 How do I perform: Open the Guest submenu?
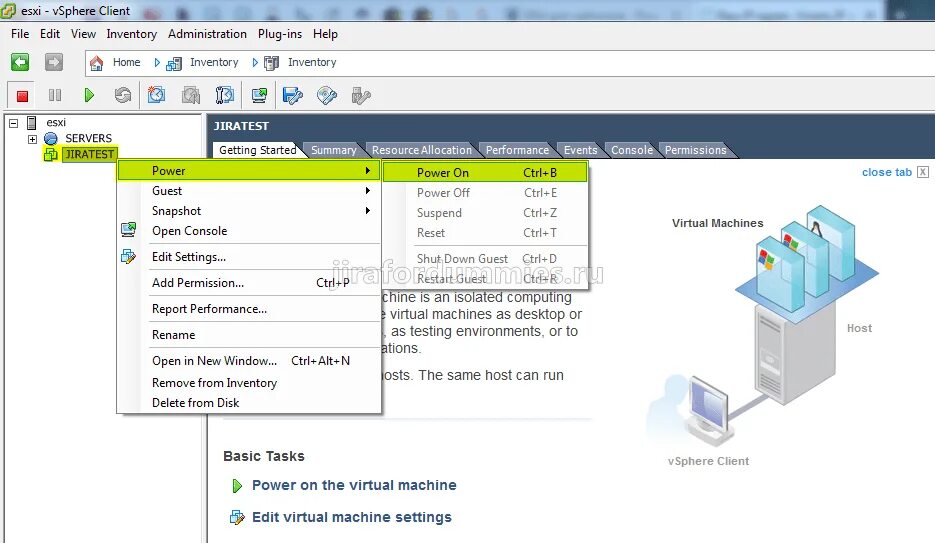tap(249, 191)
